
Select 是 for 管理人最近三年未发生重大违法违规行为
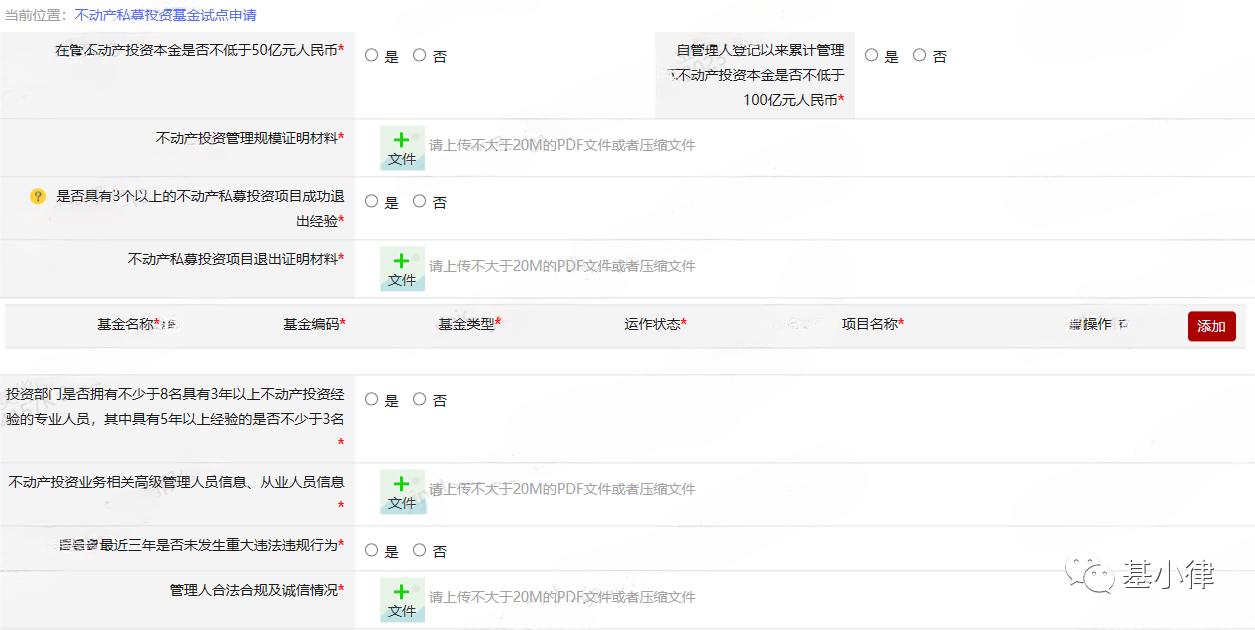370,549
